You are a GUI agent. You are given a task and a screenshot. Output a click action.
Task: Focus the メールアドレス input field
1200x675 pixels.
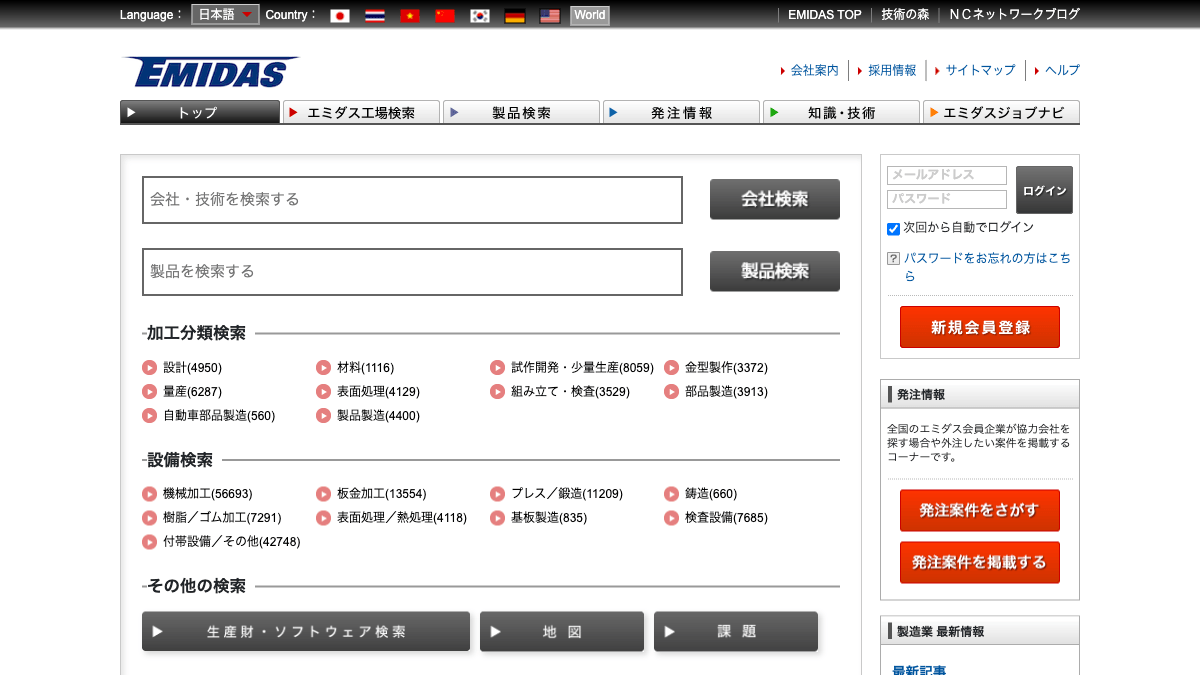tap(947, 175)
